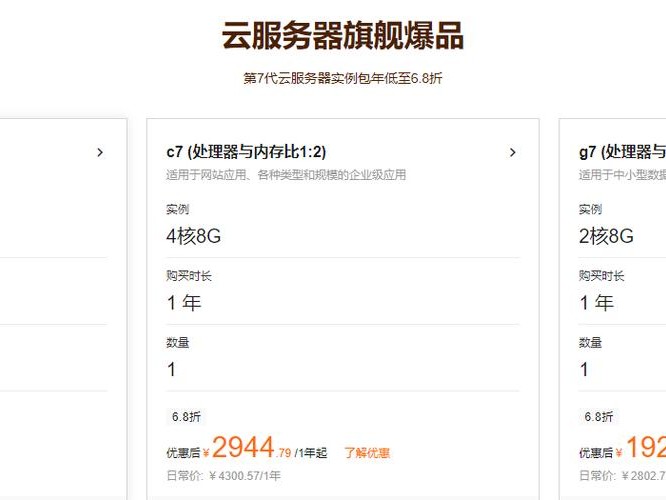666x500 pixels.
Task: Click the 购买时长 label in g7 card
Action: (x=601, y=276)
